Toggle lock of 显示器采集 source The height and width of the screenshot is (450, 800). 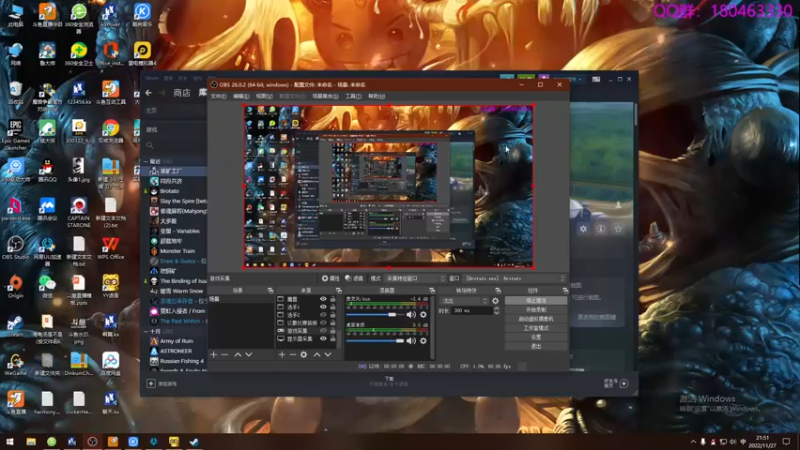tap(333, 339)
